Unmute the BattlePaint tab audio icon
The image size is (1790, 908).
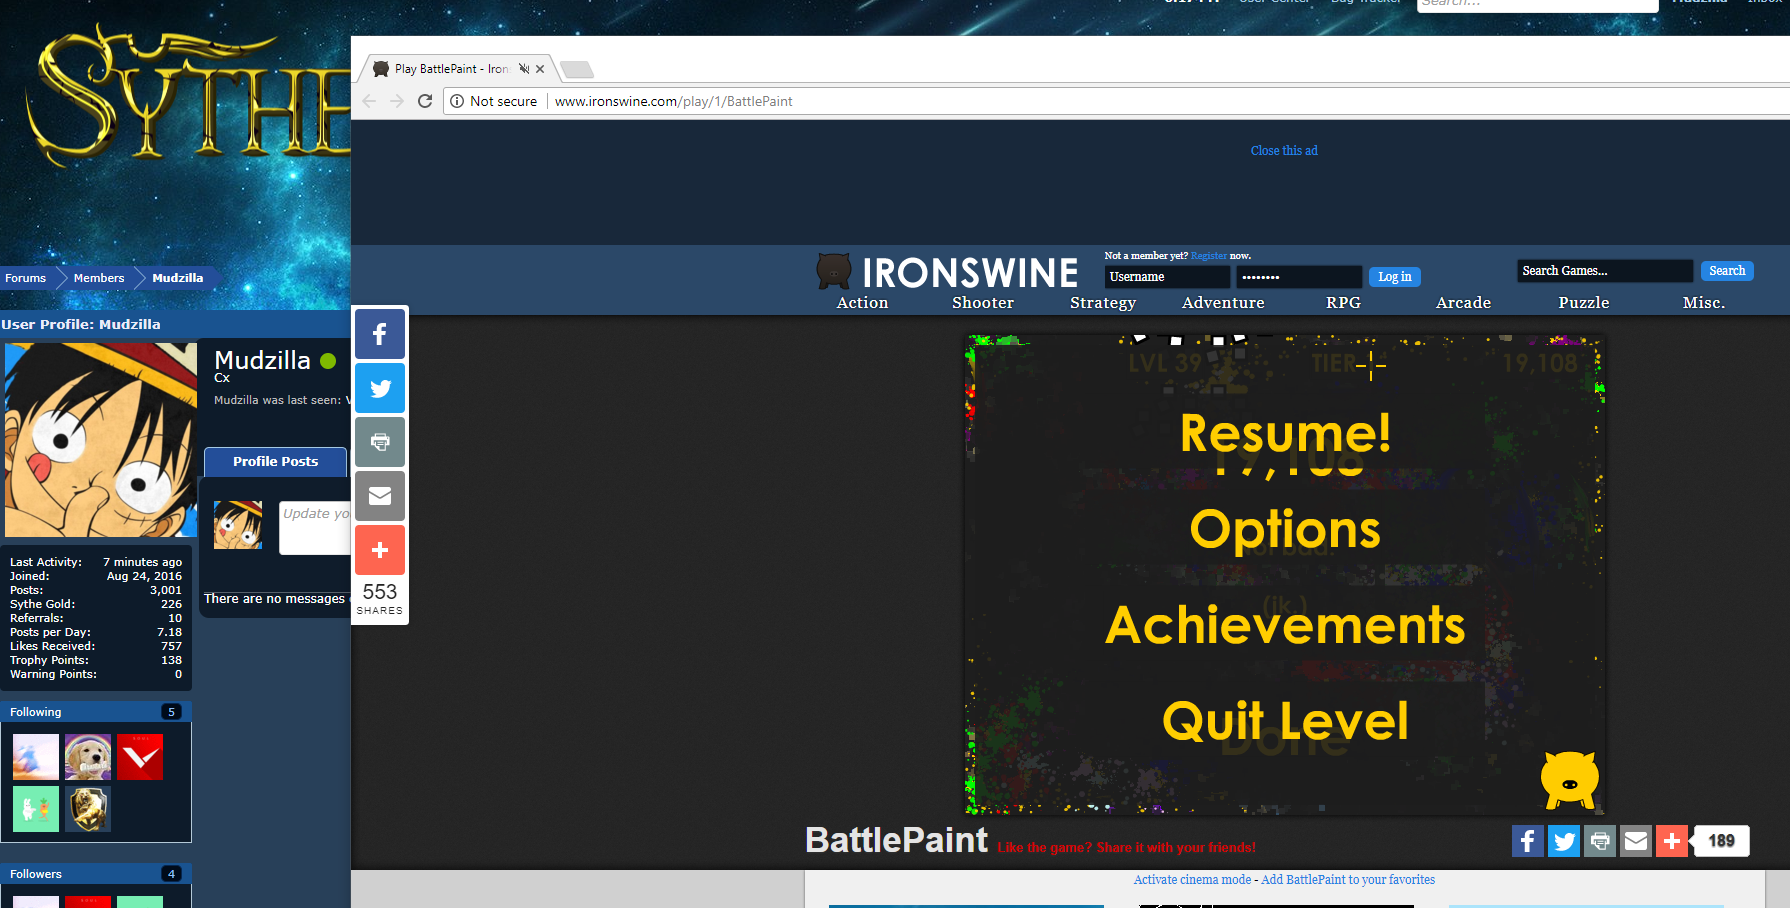click(x=524, y=69)
